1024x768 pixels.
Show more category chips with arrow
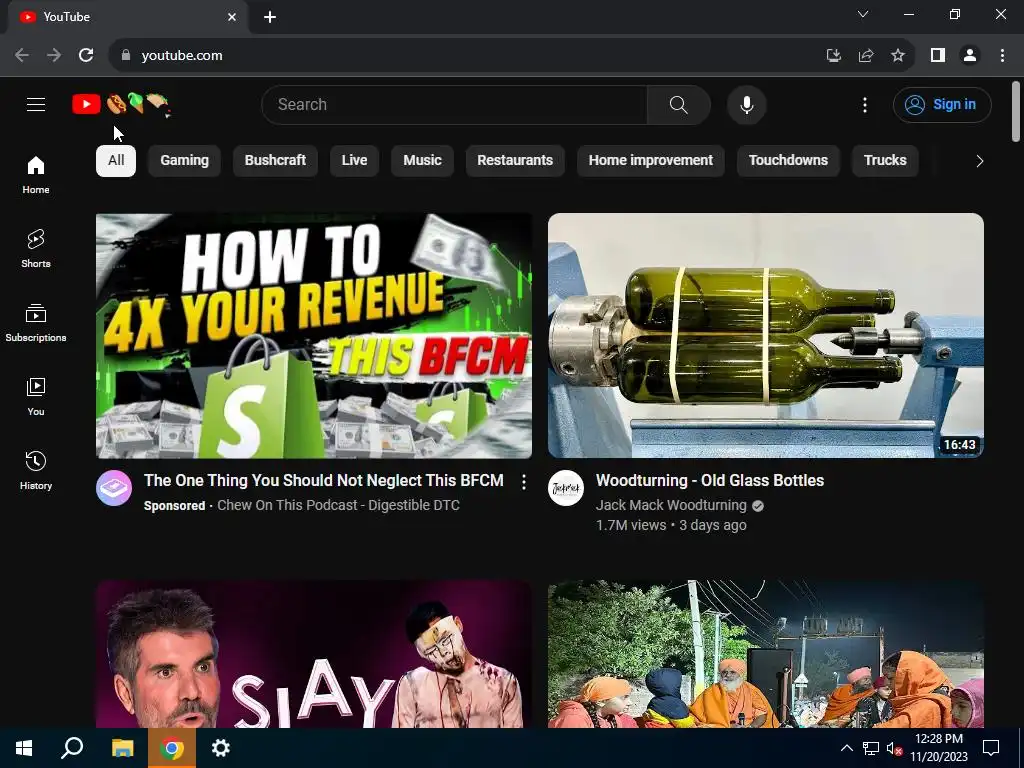(x=979, y=161)
